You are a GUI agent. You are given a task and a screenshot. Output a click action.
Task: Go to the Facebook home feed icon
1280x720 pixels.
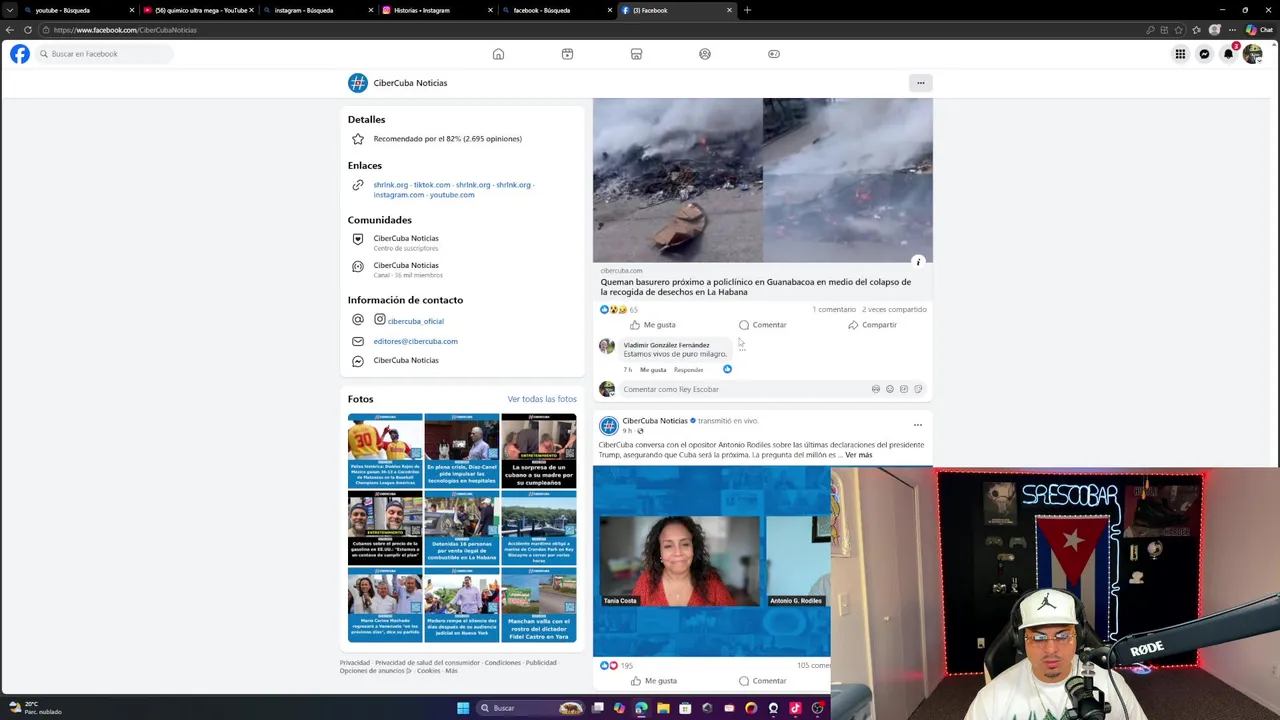498,54
